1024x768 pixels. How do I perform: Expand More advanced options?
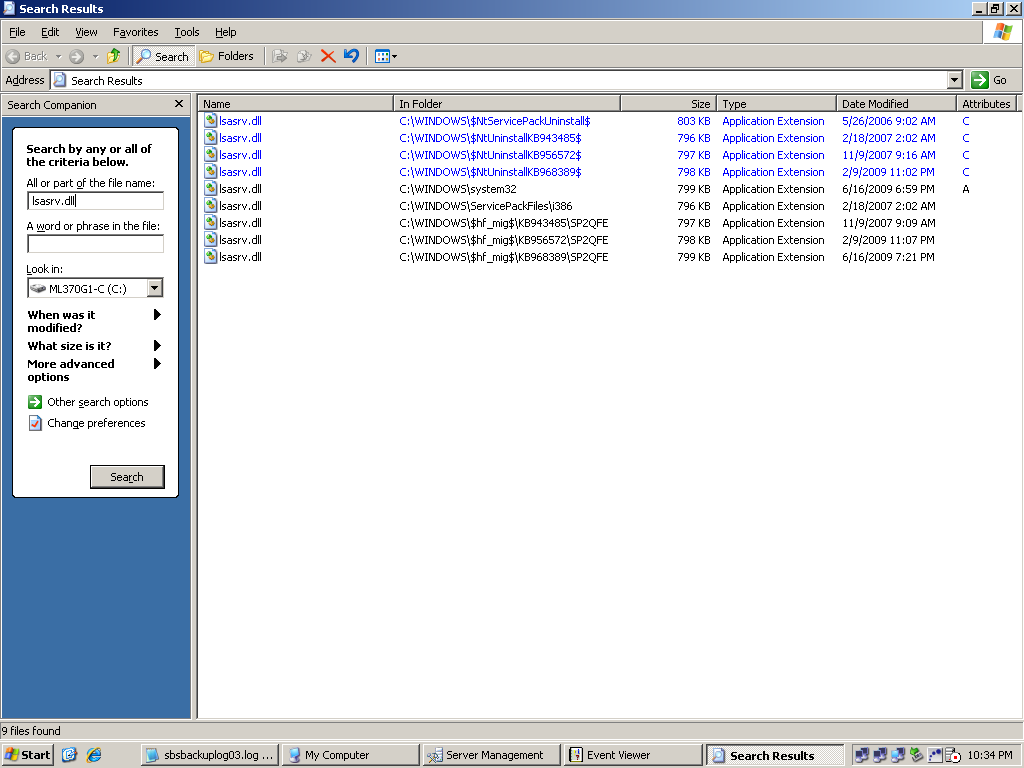(93, 370)
